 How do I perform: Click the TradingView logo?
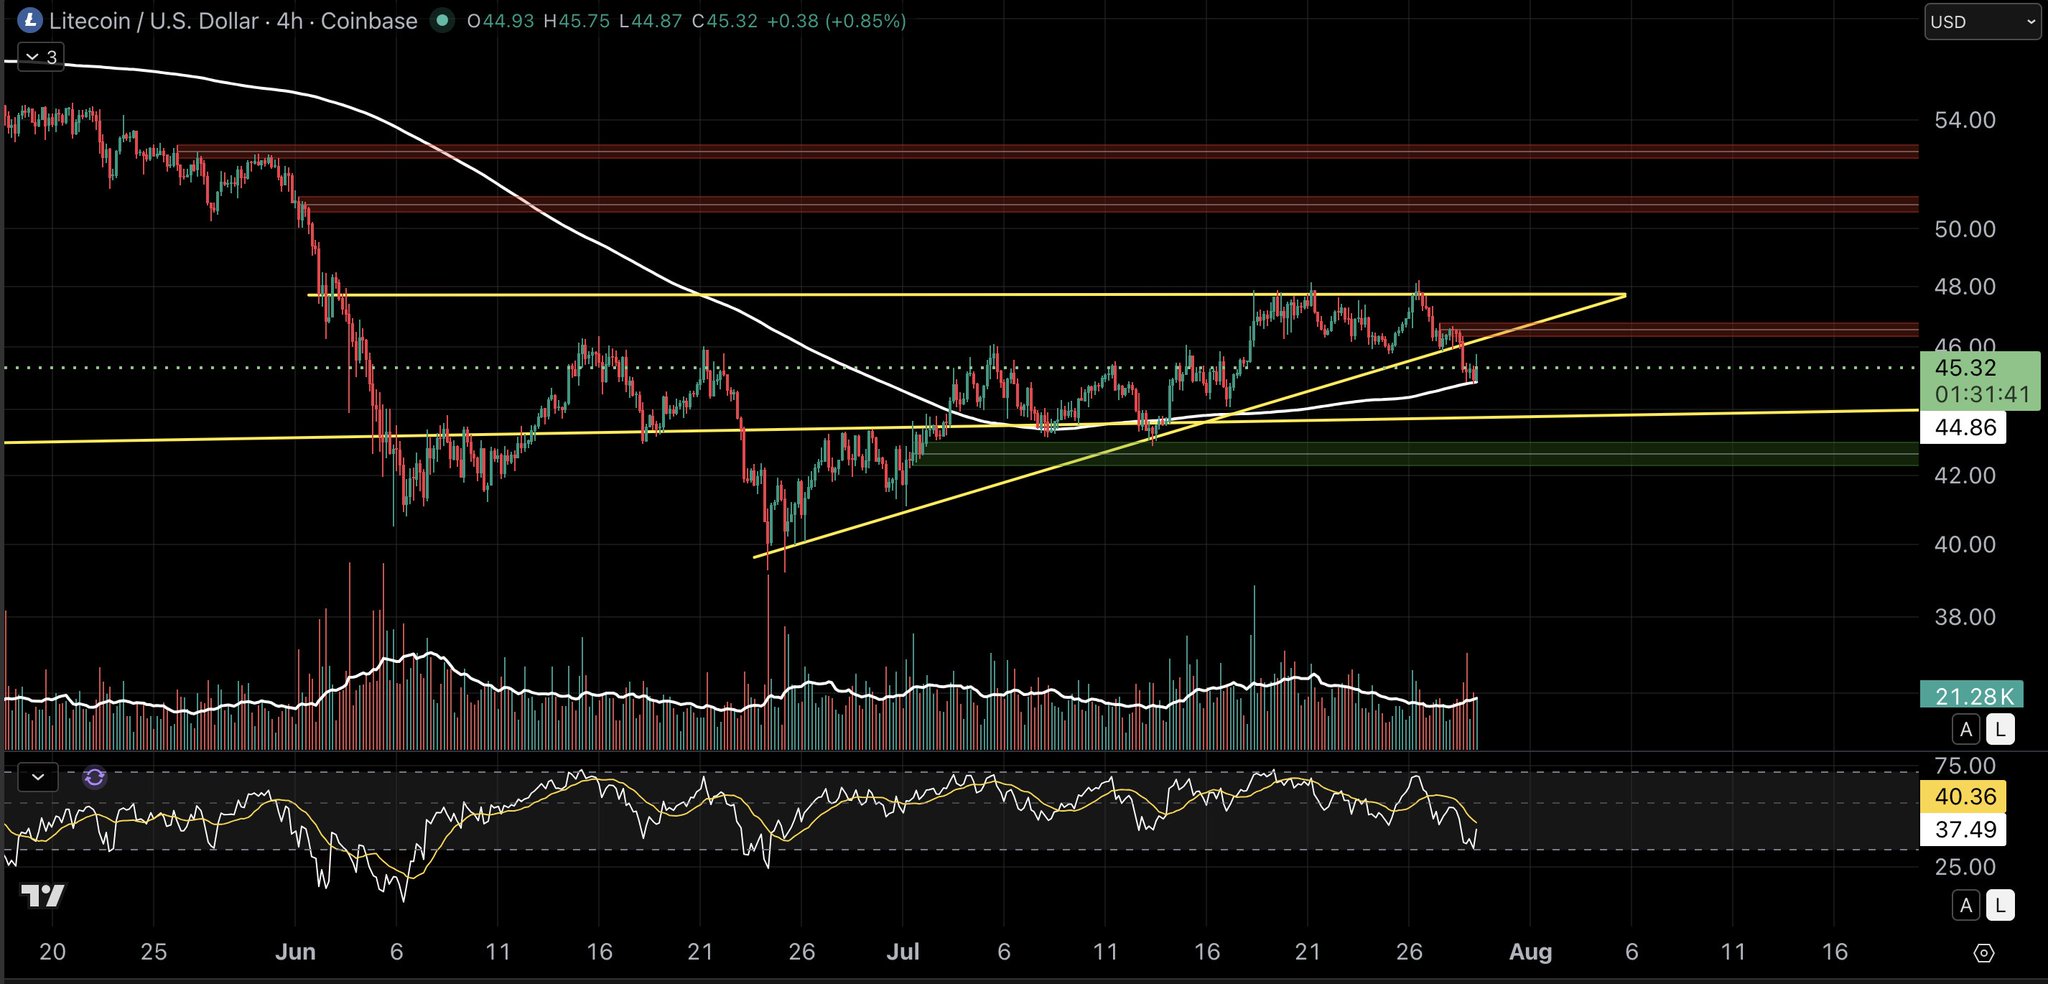click(x=43, y=896)
